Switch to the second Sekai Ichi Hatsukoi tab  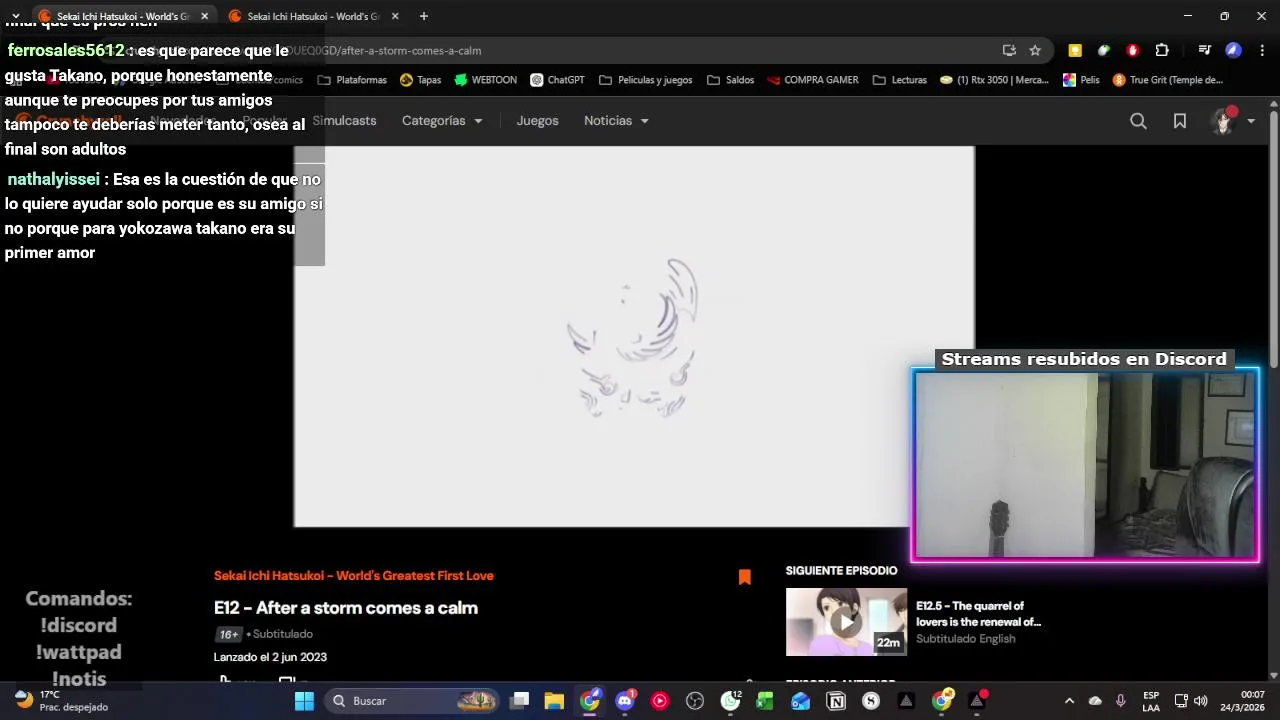(x=313, y=16)
